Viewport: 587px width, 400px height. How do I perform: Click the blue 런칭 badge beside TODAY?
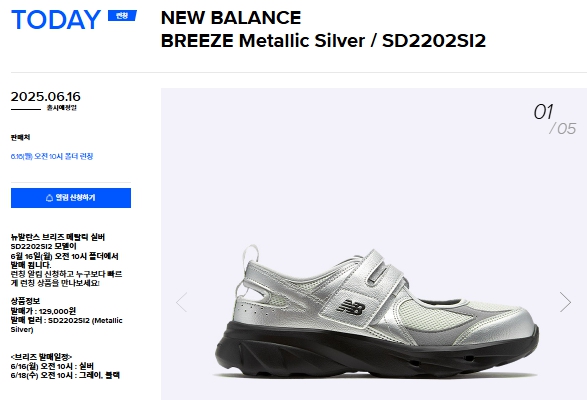point(122,15)
